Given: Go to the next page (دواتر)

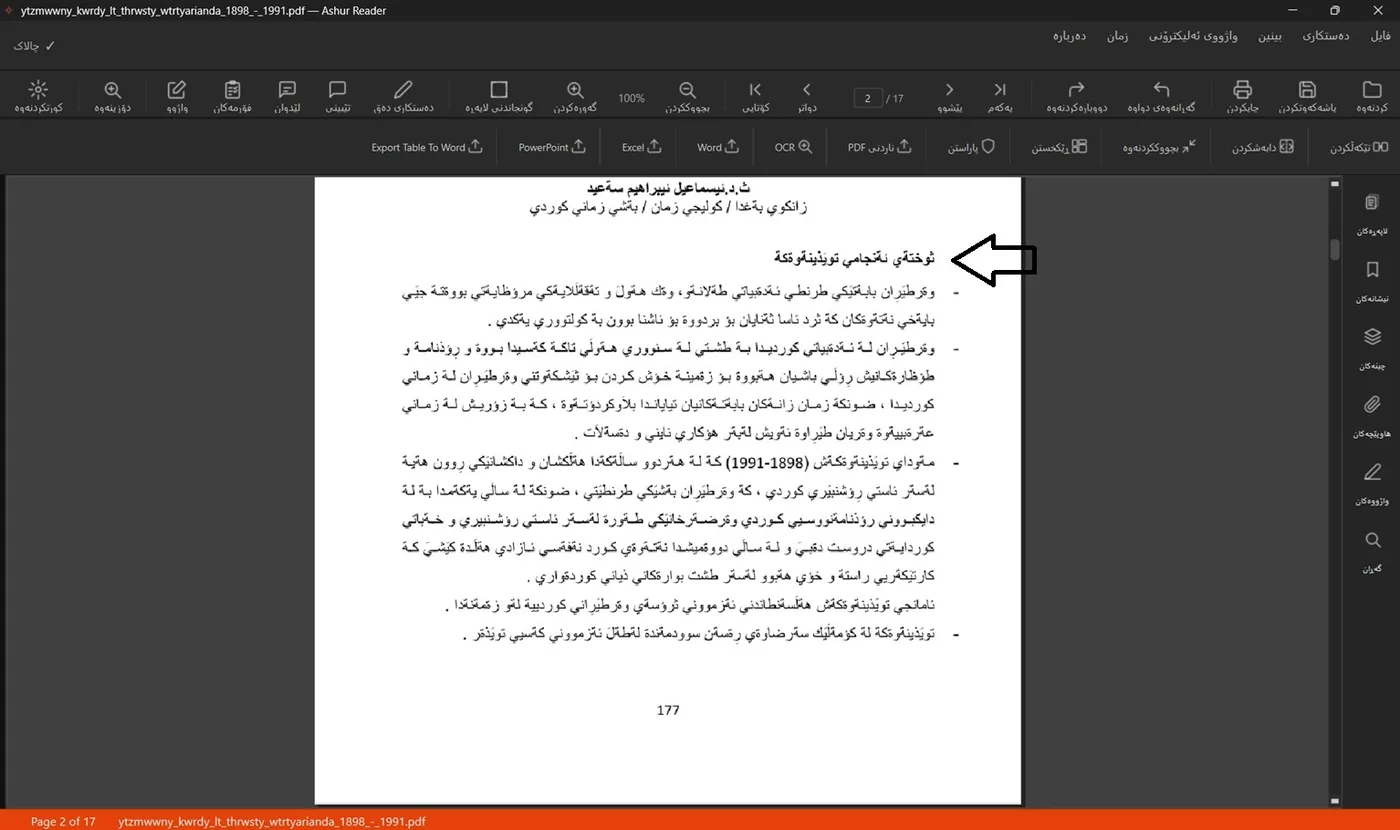Looking at the screenshot, I should 807,97.
